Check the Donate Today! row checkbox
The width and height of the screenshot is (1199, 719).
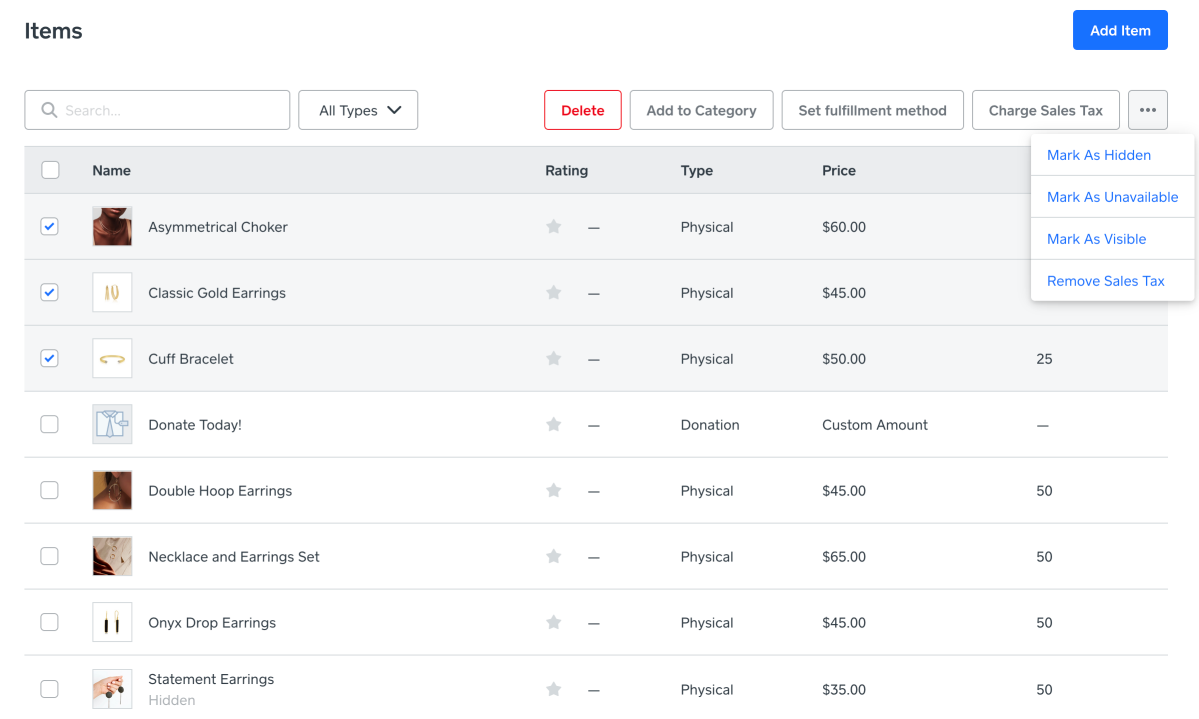[49, 425]
